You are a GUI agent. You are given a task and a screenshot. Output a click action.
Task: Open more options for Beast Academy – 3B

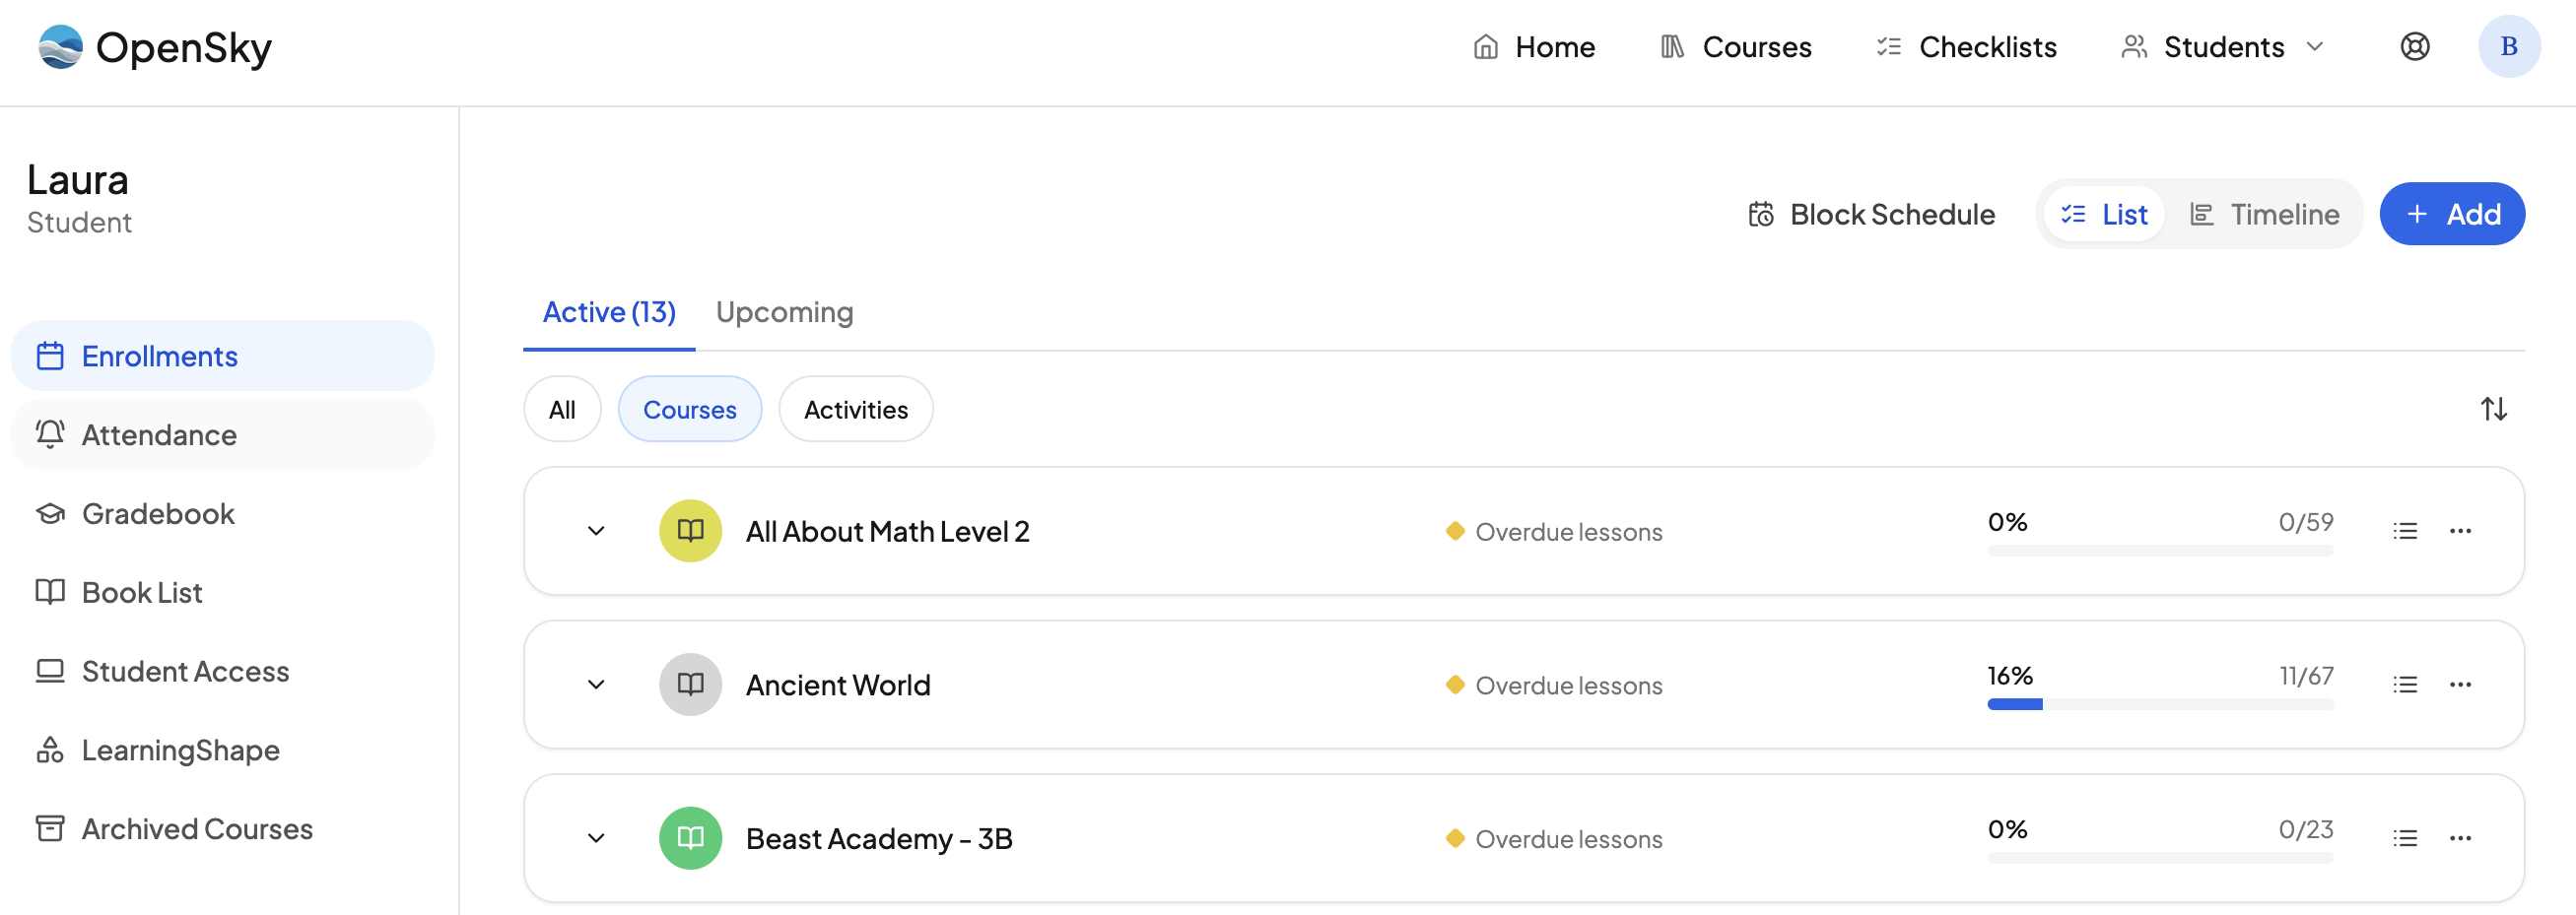tap(2460, 838)
